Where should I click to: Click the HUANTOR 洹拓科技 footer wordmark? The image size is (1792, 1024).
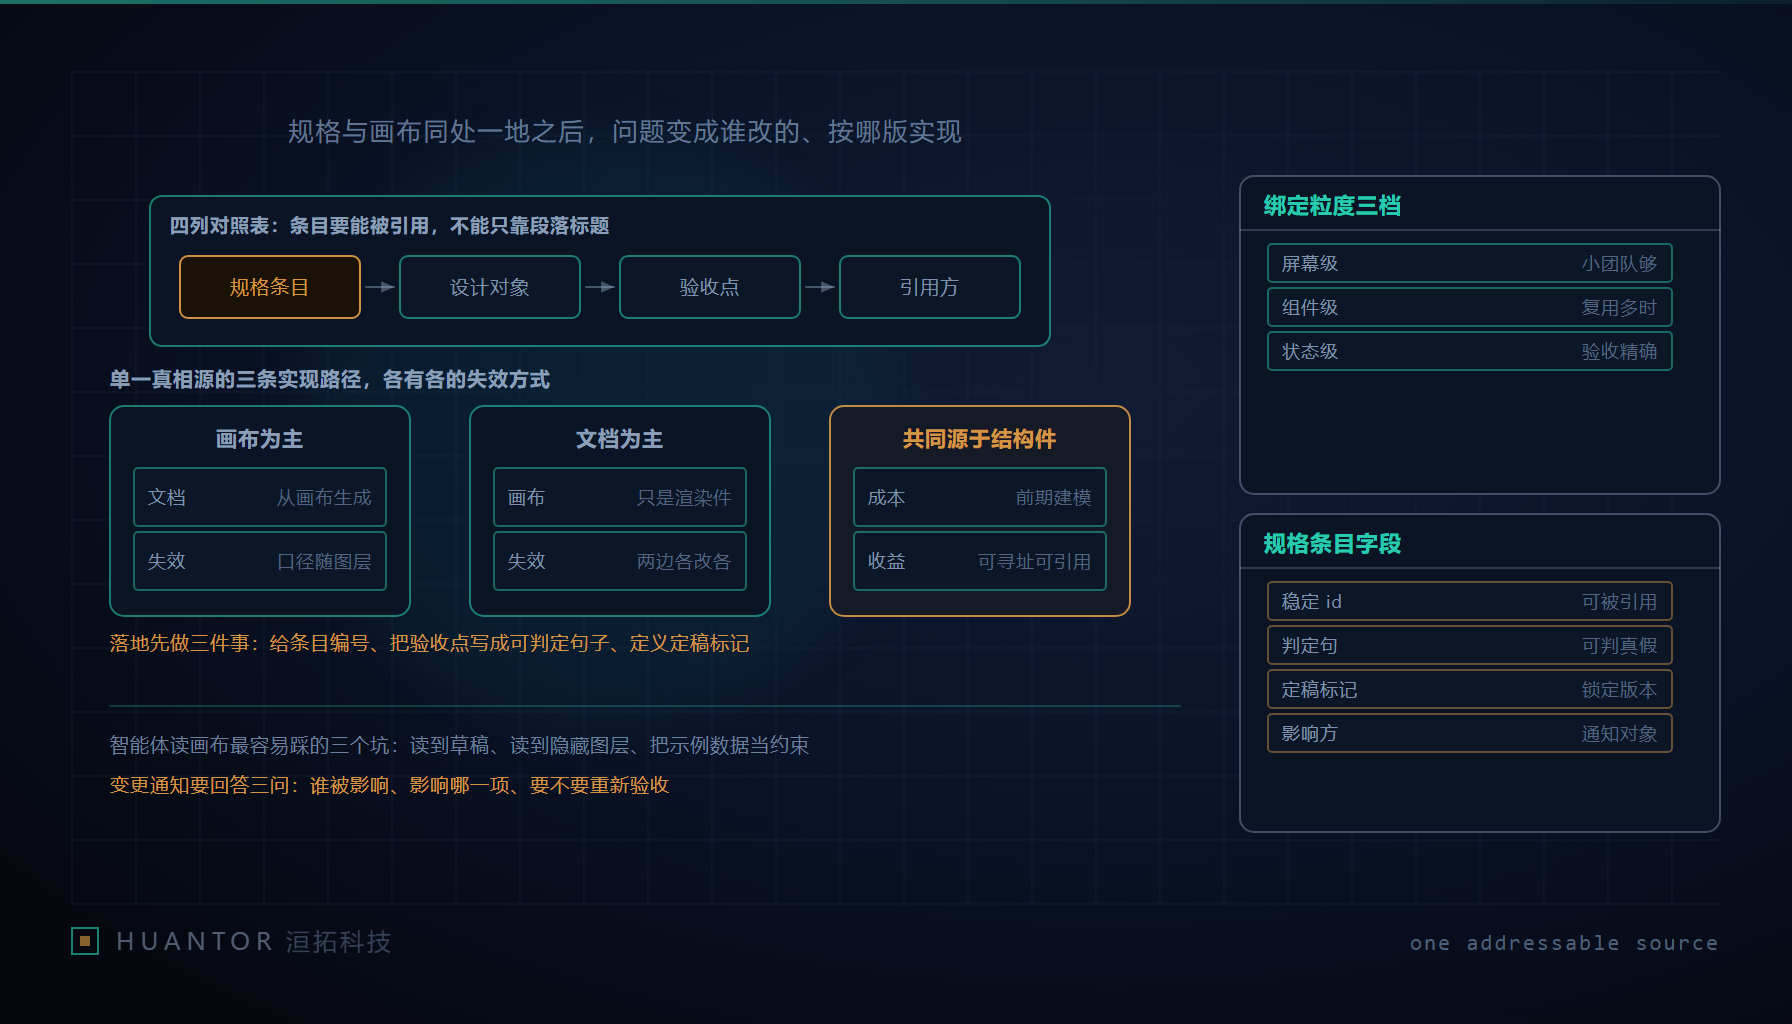(254, 942)
